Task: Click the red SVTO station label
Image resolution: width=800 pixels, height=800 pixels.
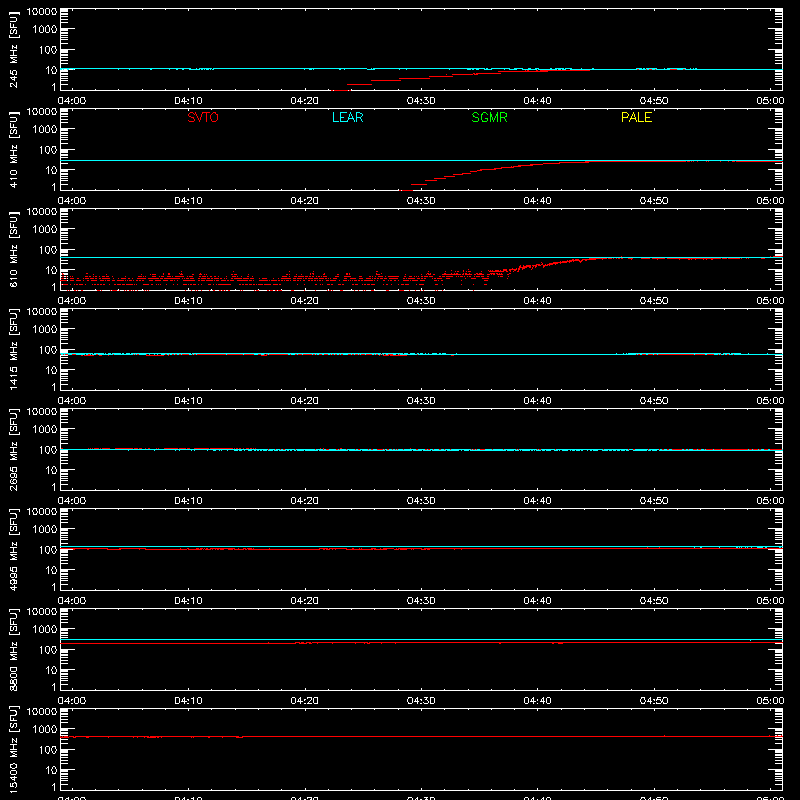Action: (x=203, y=117)
